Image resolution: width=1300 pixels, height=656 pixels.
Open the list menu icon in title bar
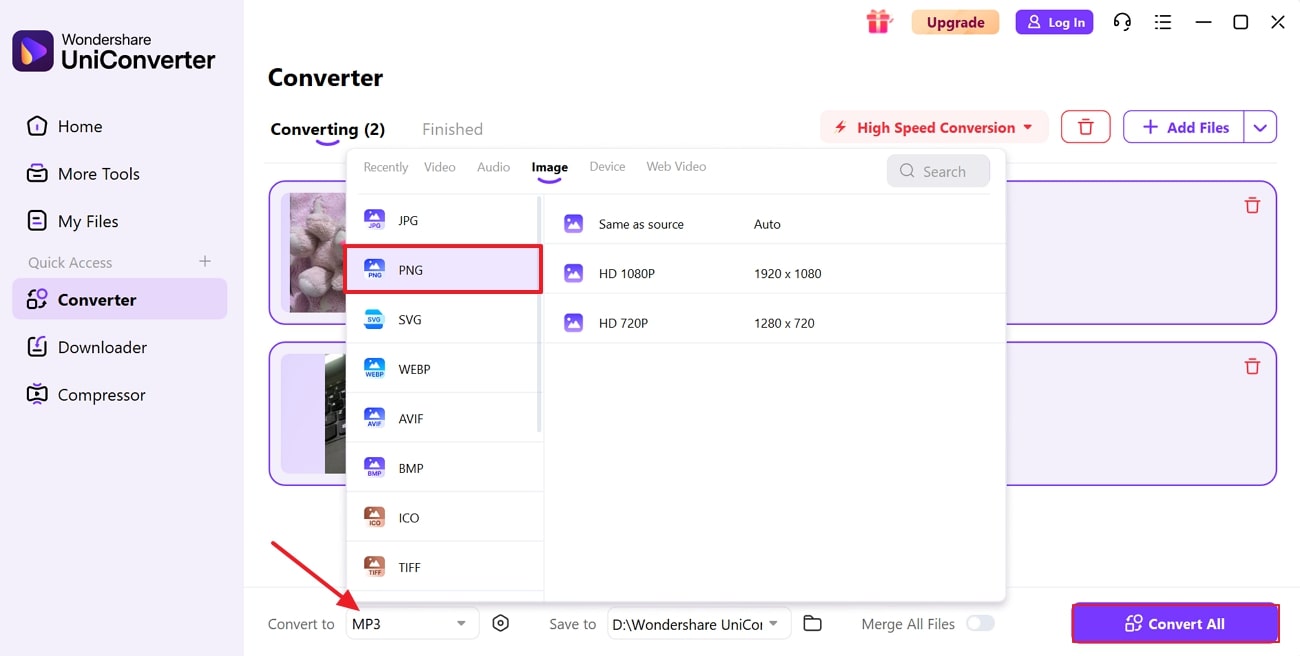[1163, 22]
